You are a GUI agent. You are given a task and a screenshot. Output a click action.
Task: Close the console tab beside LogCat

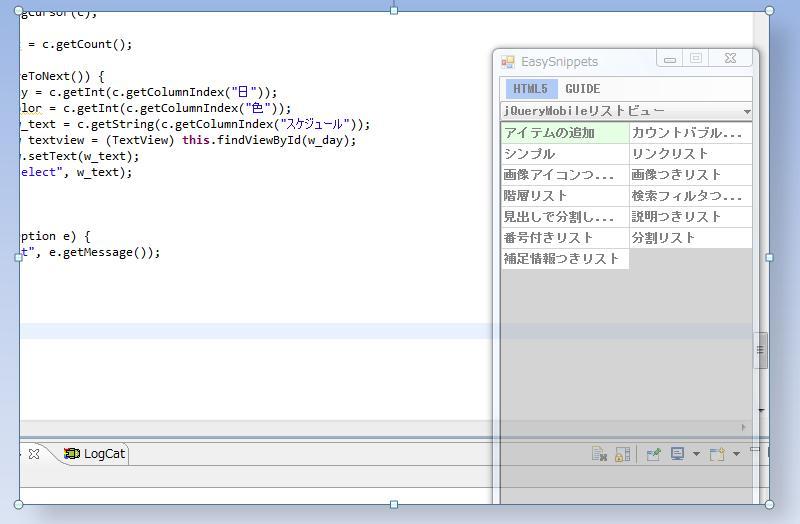34,454
